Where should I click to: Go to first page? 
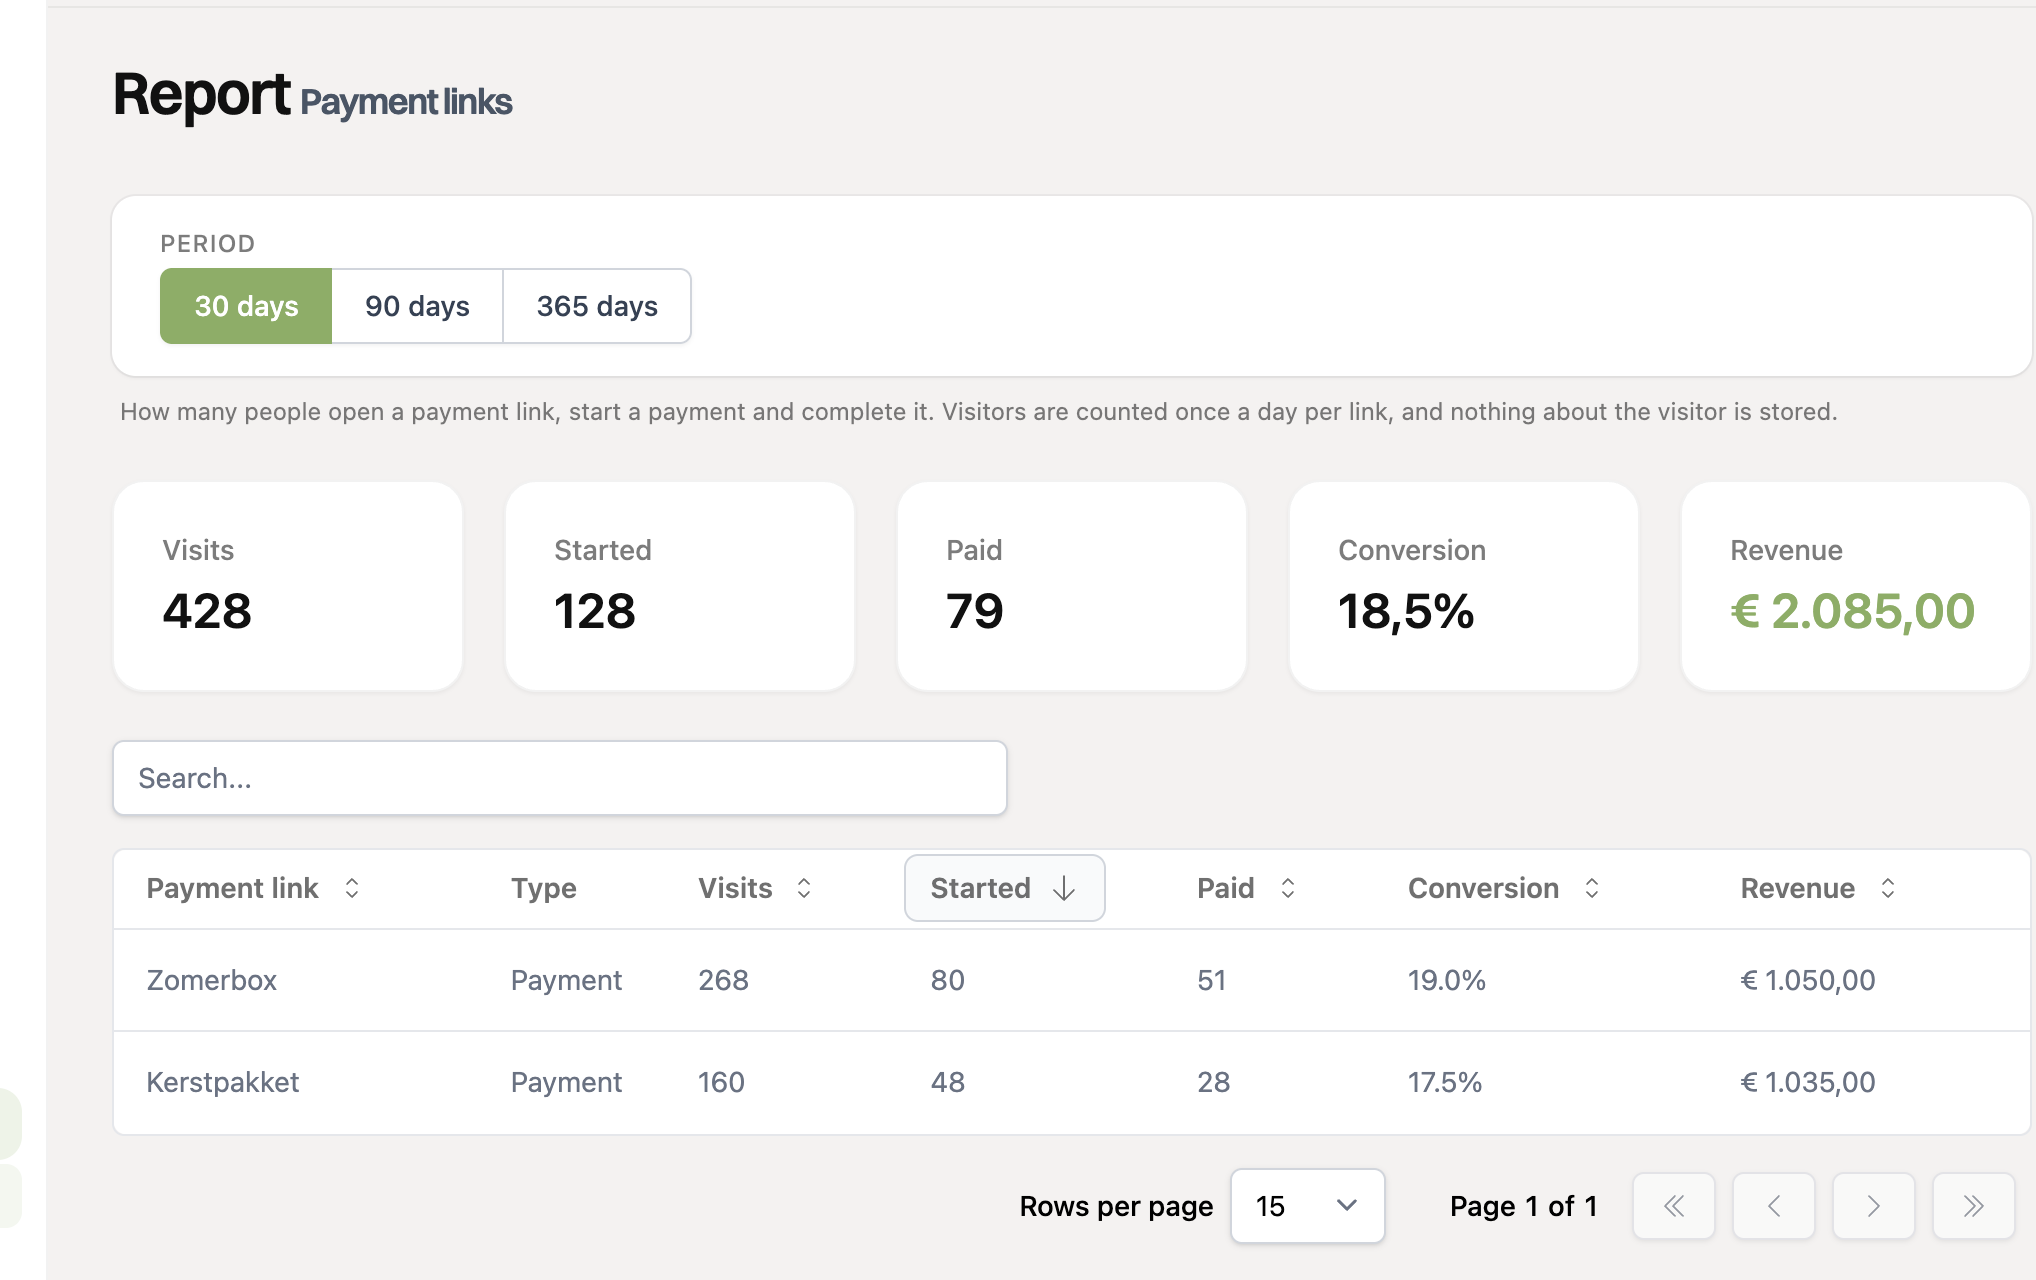coord(1674,1206)
